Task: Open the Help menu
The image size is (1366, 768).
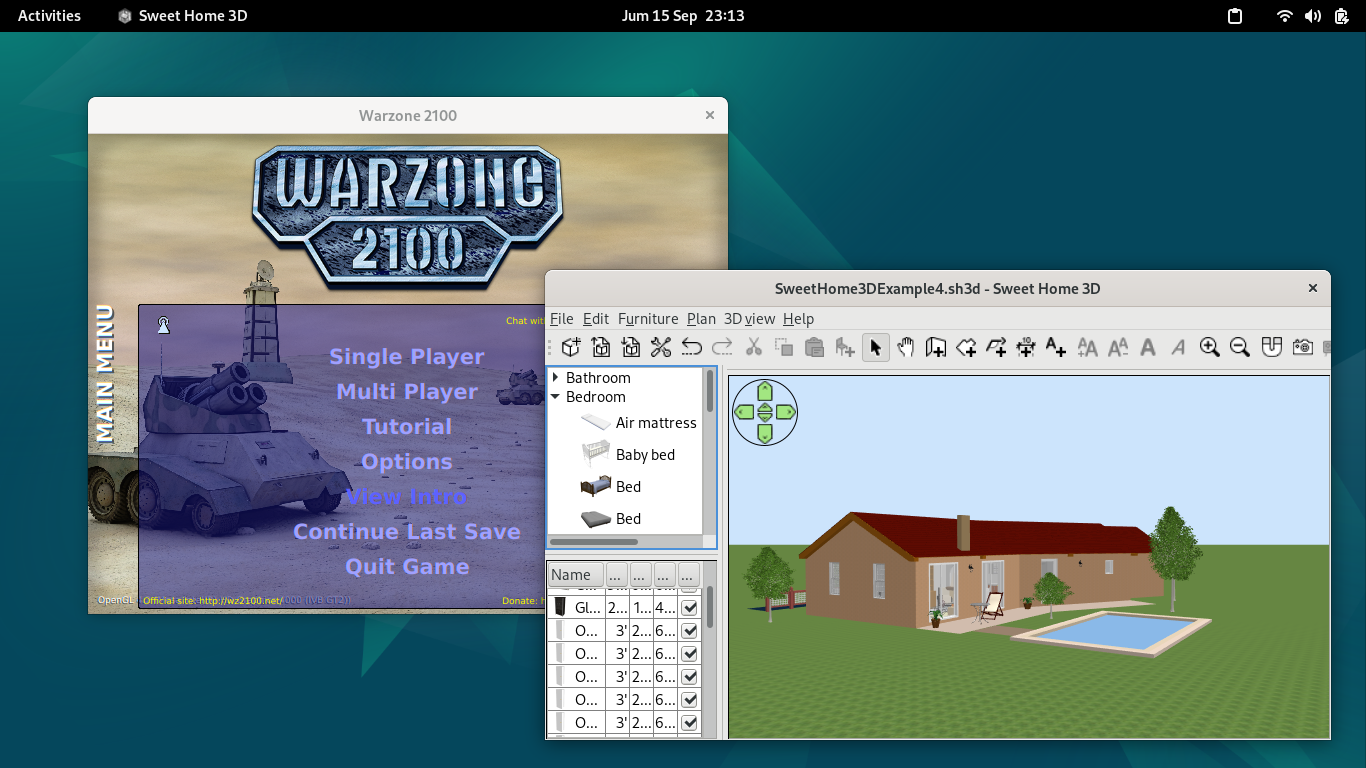Action: pos(798,319)
